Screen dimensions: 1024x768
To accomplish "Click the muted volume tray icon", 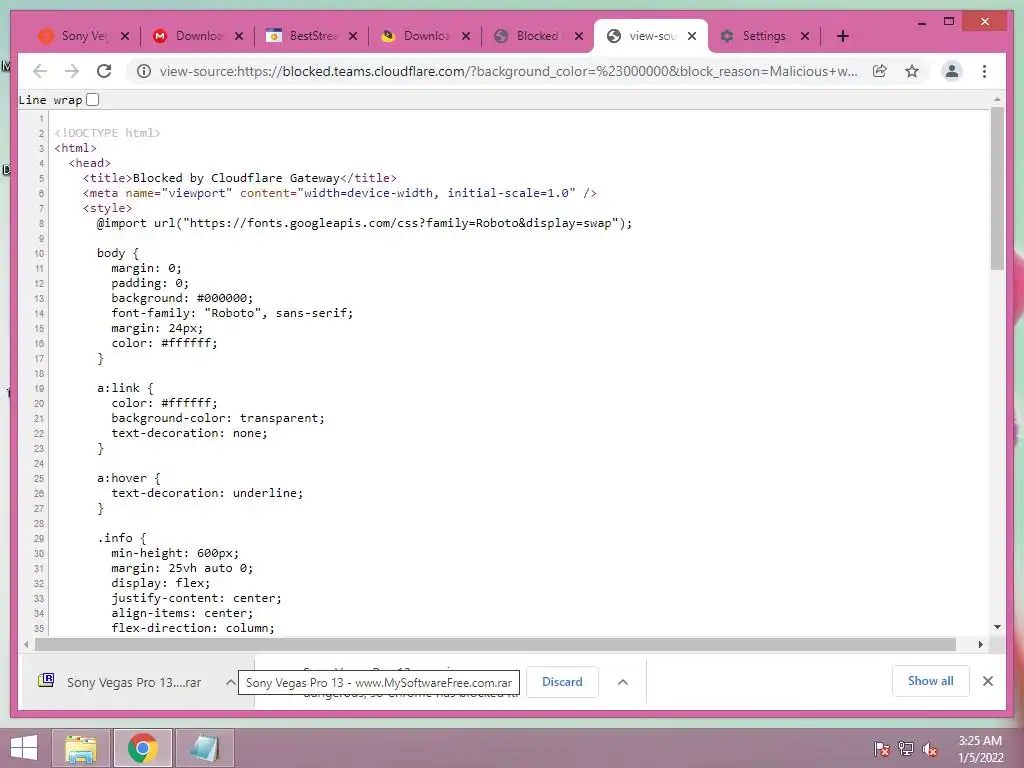I will (x=930, y=749).
